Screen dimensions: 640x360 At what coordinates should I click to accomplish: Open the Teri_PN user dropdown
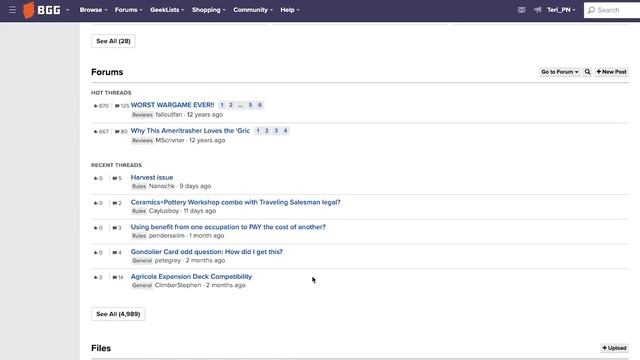[x=561, y=10]
